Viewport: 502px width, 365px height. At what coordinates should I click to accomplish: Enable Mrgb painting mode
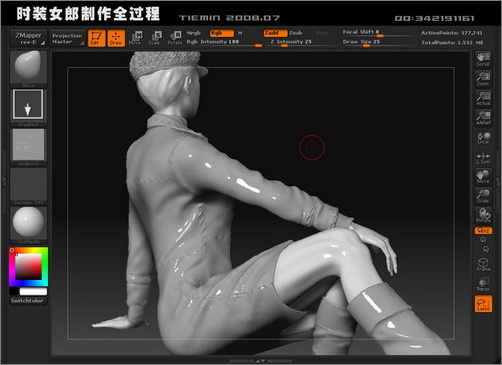[x=194, y=33]
